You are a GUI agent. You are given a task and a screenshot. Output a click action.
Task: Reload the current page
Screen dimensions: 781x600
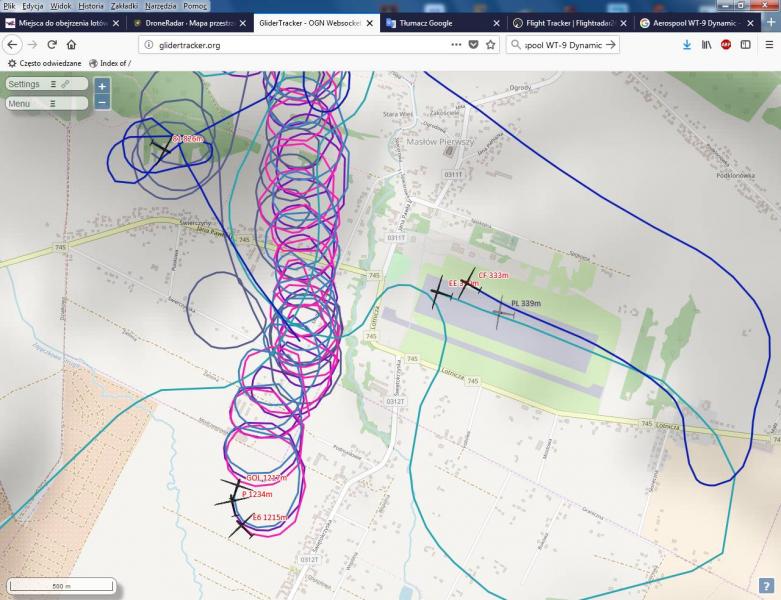tap(51, 44)
